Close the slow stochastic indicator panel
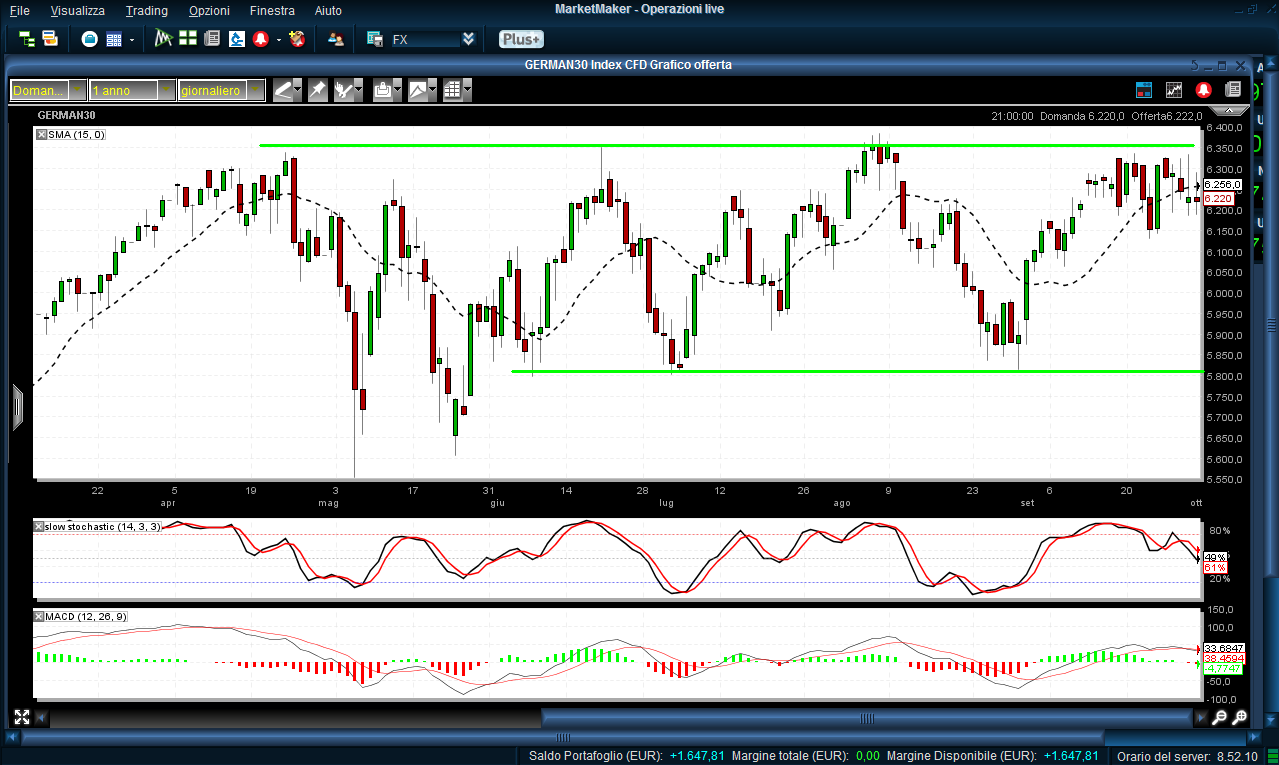This screenshot has height=765, width=1279. point(39,526)
